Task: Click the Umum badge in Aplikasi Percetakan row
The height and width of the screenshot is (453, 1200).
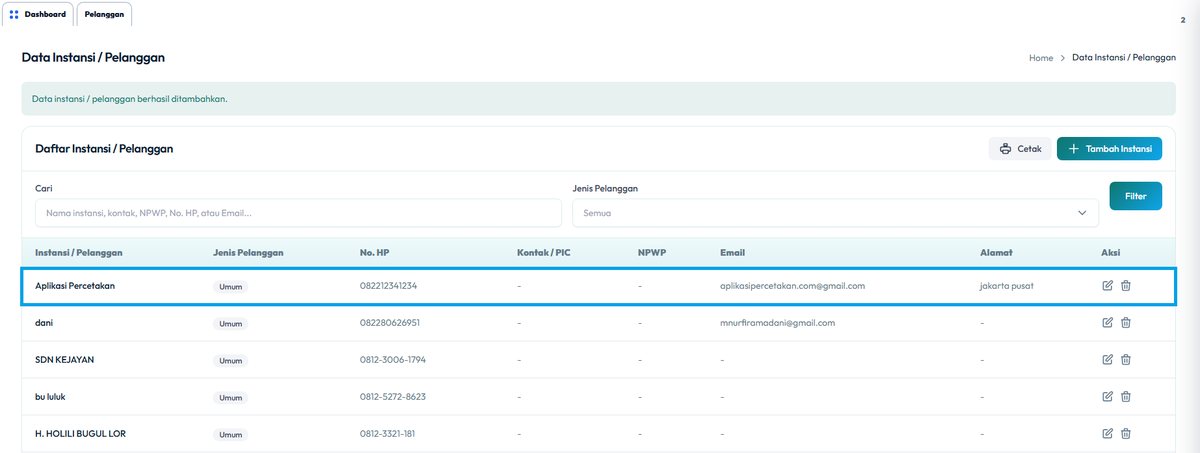Action: pyautogui.click(x=231, y=287)
